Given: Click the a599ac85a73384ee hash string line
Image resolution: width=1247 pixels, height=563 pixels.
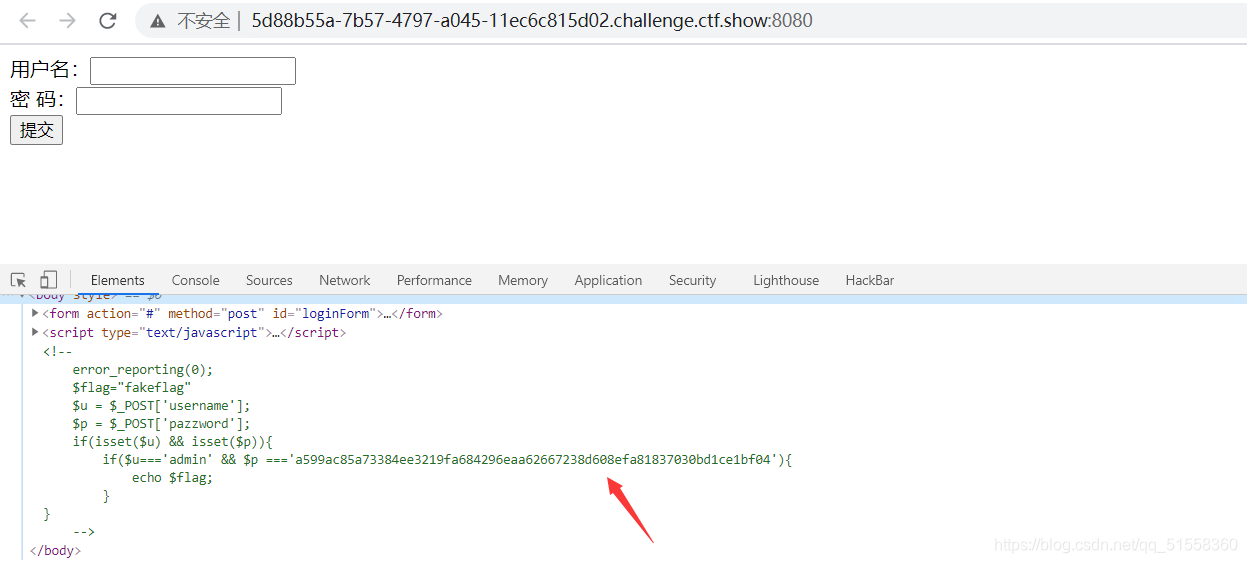Looking at the screenshot, I should click(447, 459).
